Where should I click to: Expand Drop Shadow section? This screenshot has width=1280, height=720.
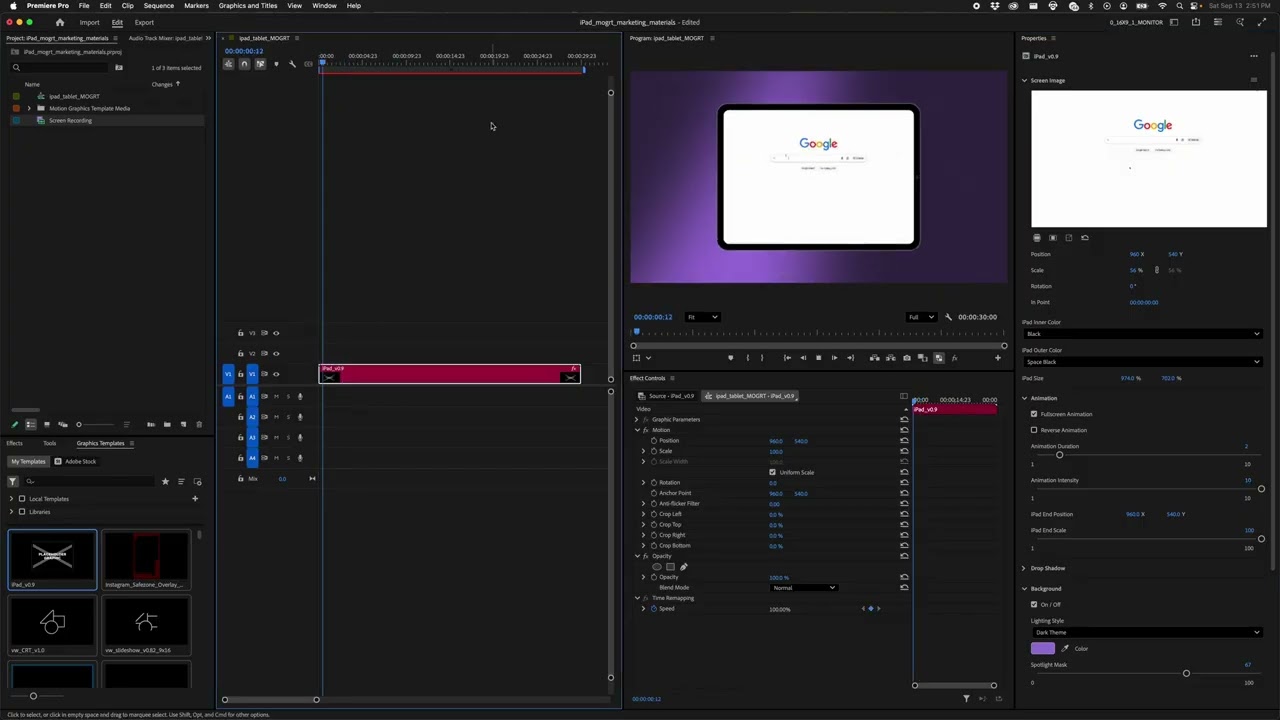click(1024, 568)
